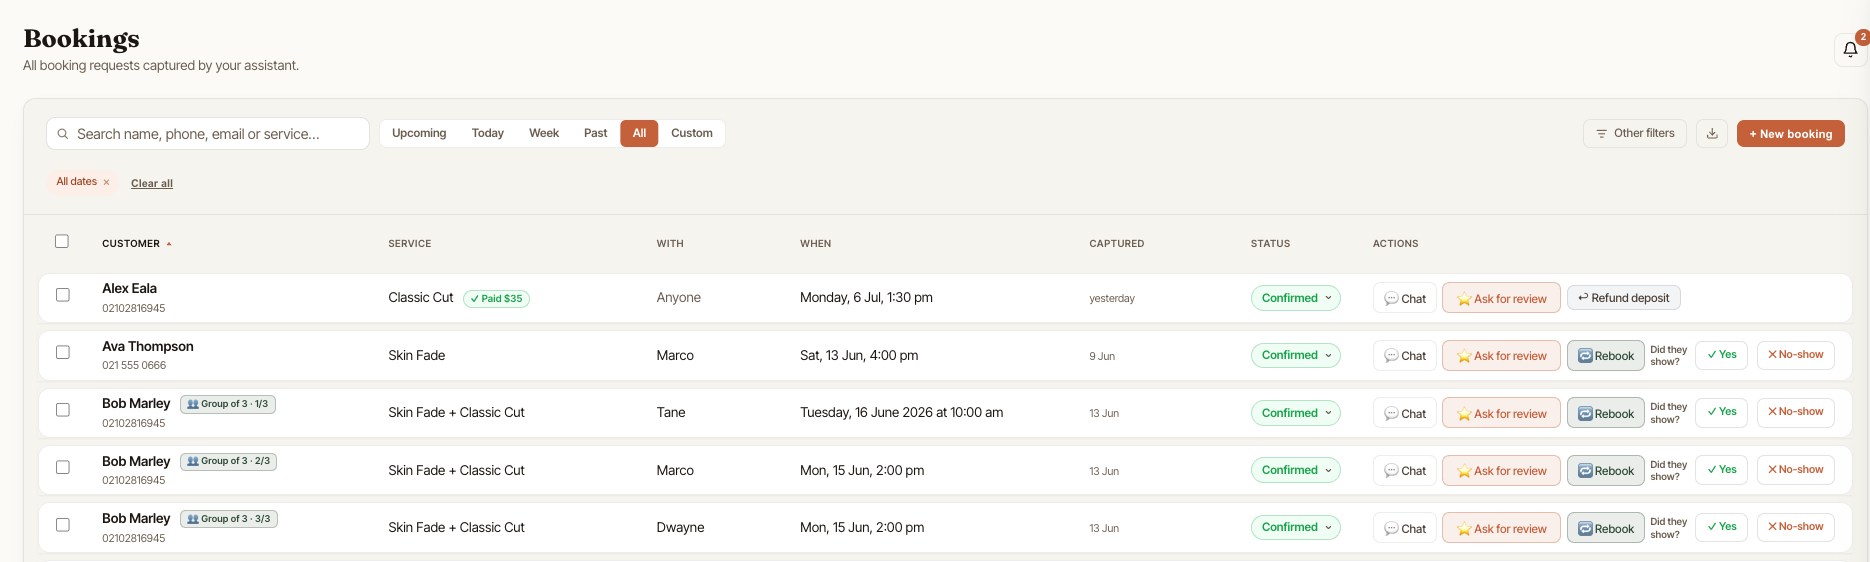Open customer Ava Thompson
The image size is (1870, 562).
148,346
